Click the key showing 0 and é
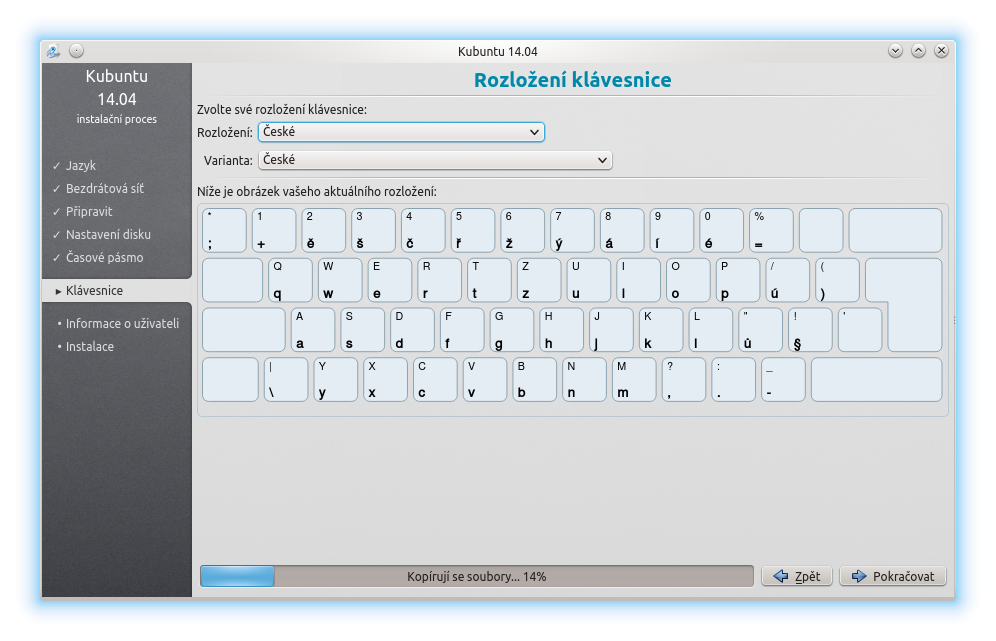The width and height of the screenshot is (996, 641). tap(722, 230)
